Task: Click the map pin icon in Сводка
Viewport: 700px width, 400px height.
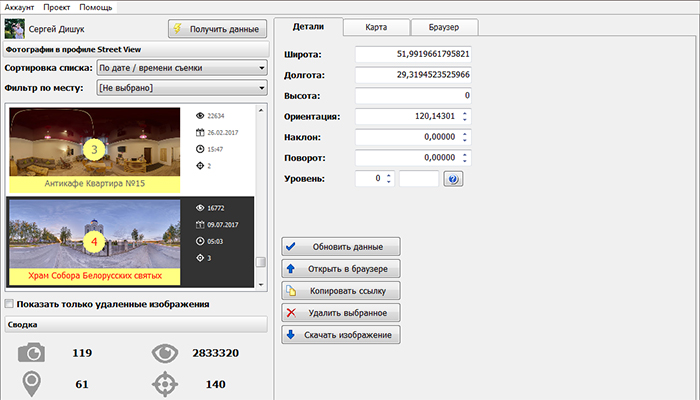Action: [x=34, y=383]
